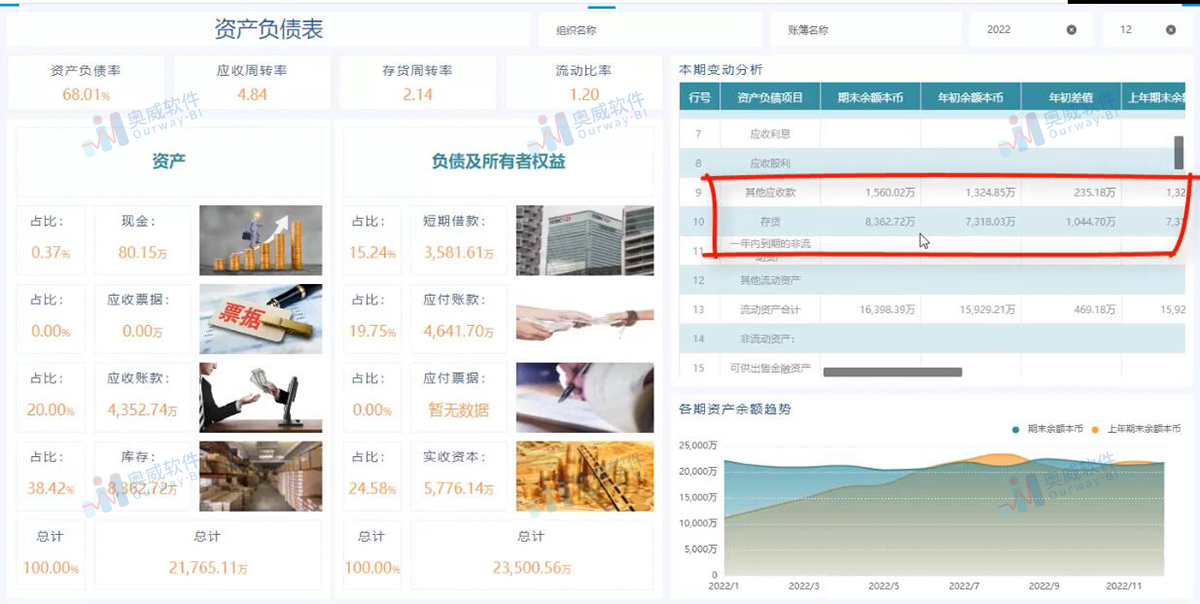Select the 存货周转率 2.14 card
The image size is (1200, 604).
[417, 83]
